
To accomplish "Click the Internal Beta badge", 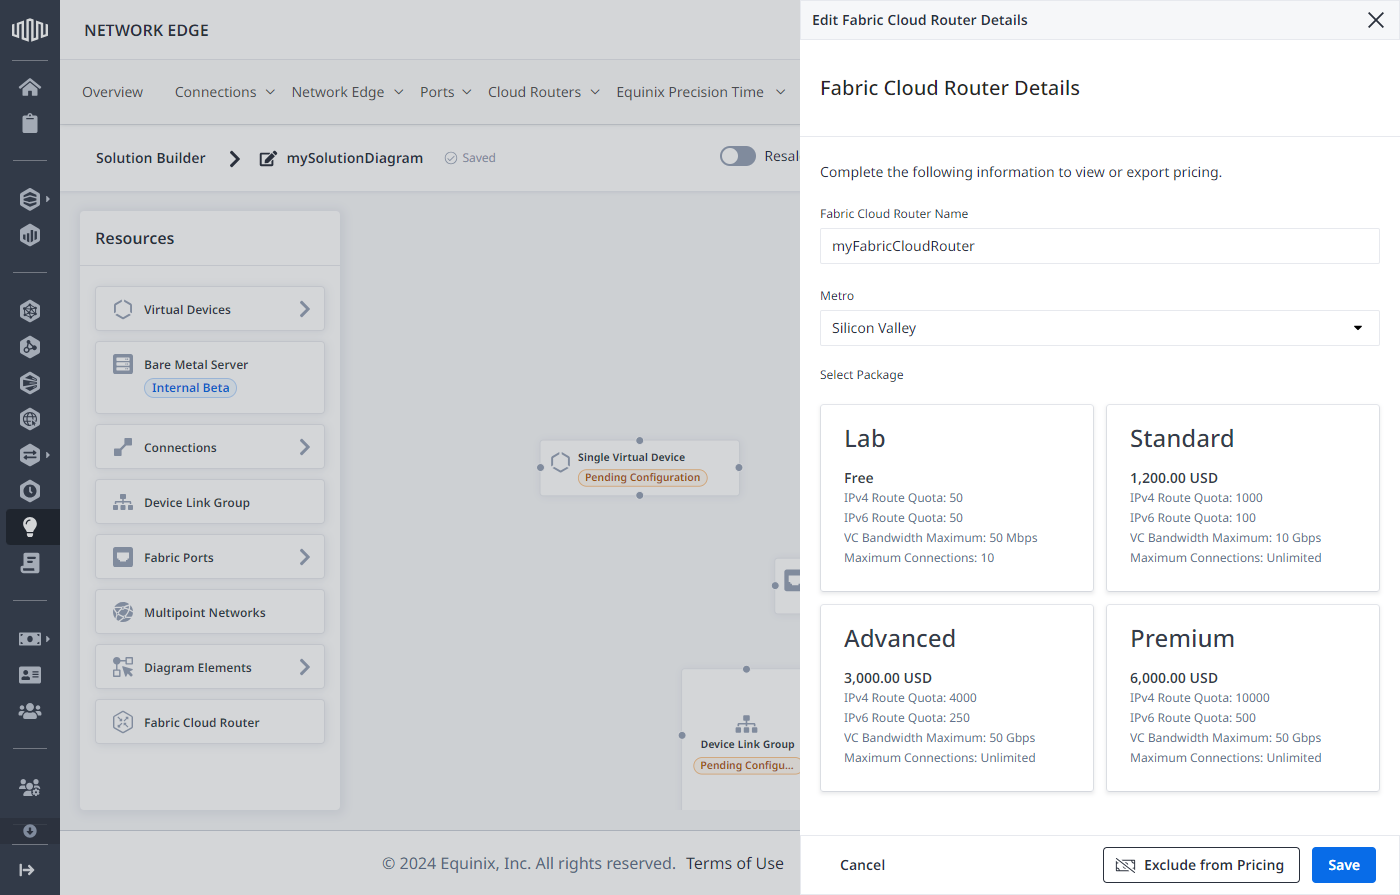I will (191, 388).
